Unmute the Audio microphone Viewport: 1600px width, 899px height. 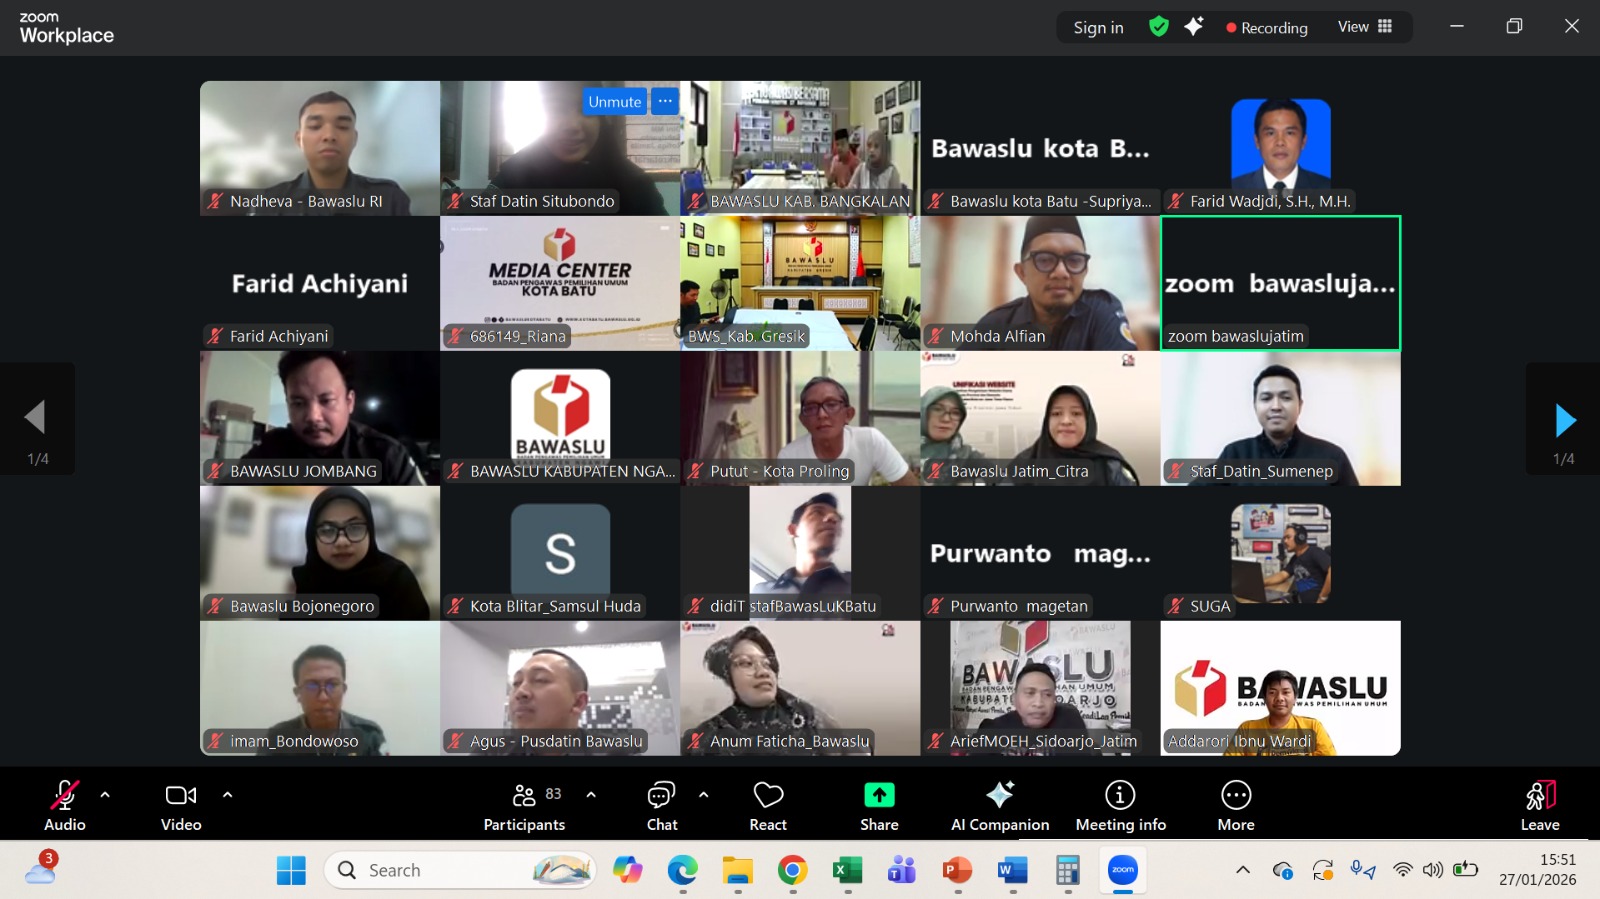pyautogui.click(x=64, y=796)
